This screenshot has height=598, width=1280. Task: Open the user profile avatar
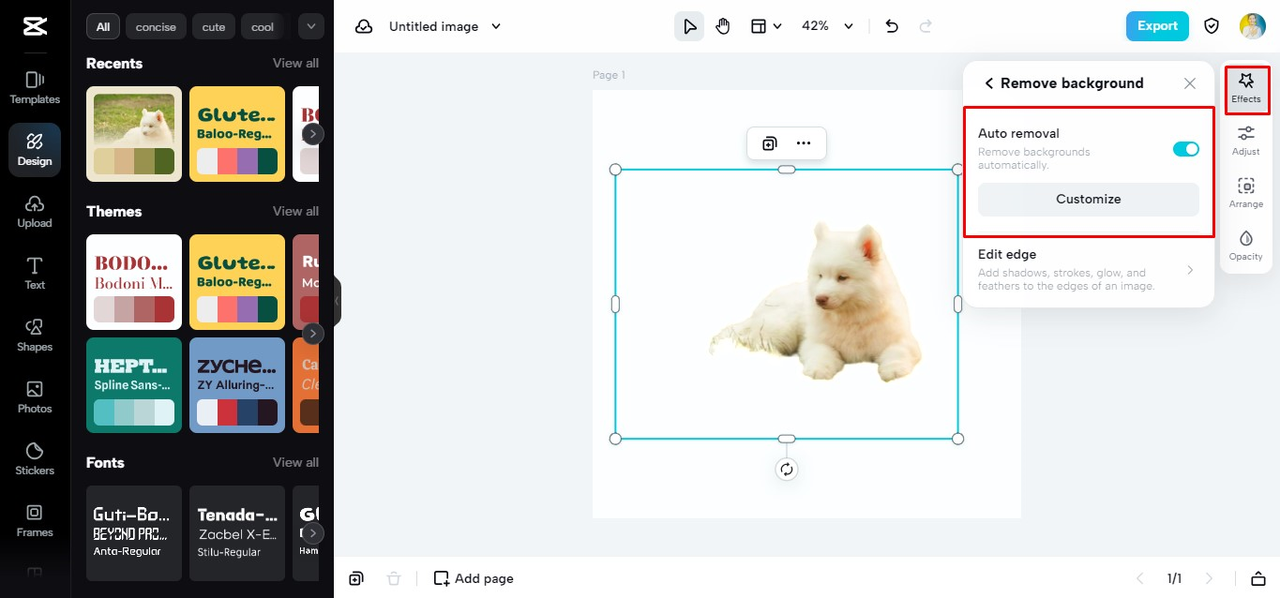pyautogui.click(x=1252, y=26)
